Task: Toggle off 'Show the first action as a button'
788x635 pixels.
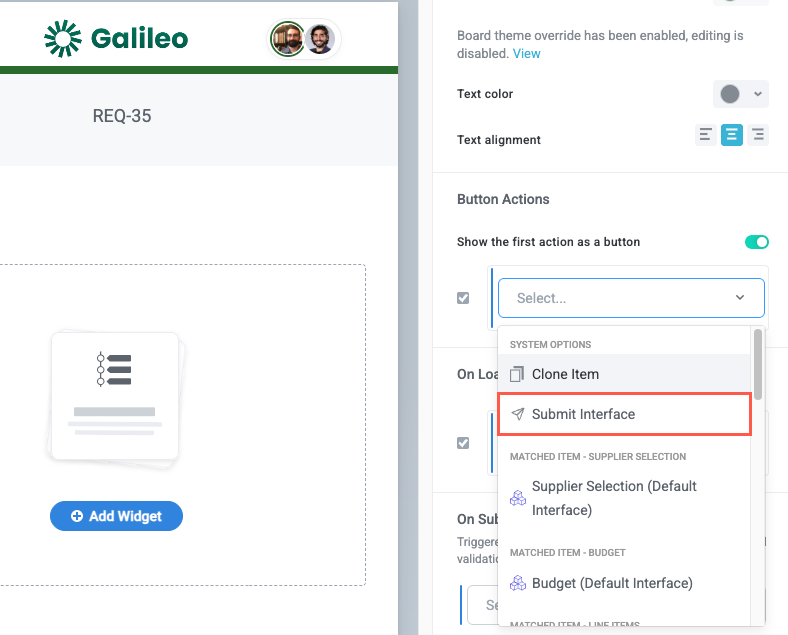Action: tap(756, 242)
